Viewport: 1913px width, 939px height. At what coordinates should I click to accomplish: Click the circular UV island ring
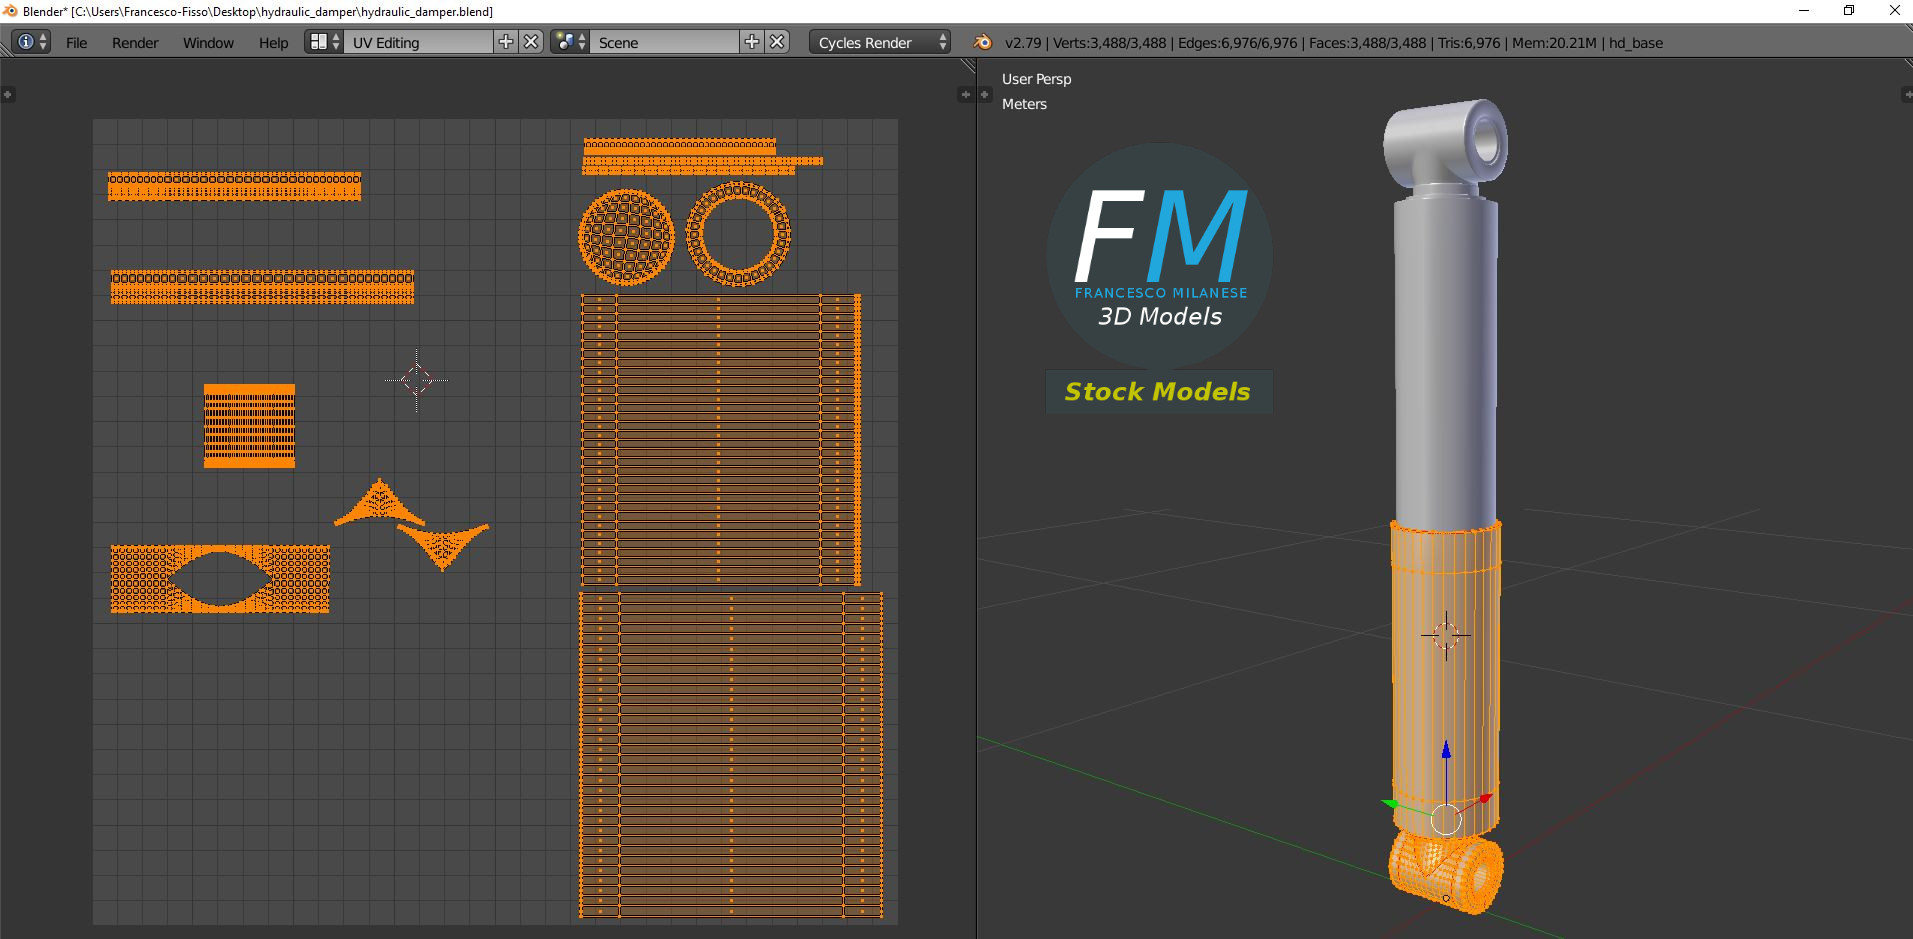click(x=738, y=234)
